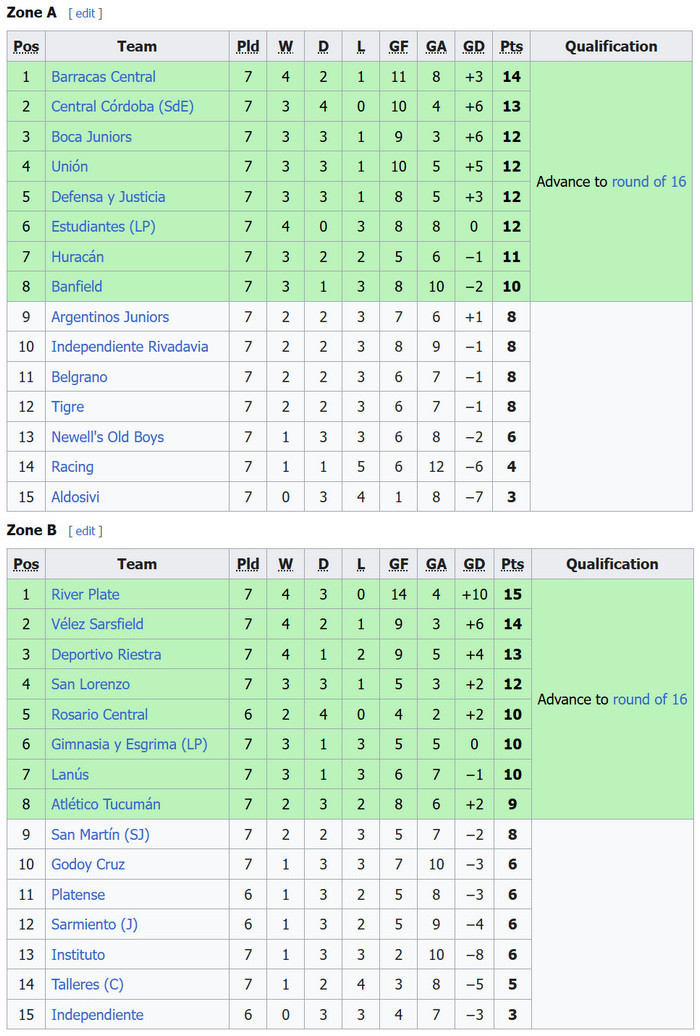This screenshot has height=1036, width=700.
Task: Open the Independiente Rivadavia link
Action: click(x=130, y=347)
